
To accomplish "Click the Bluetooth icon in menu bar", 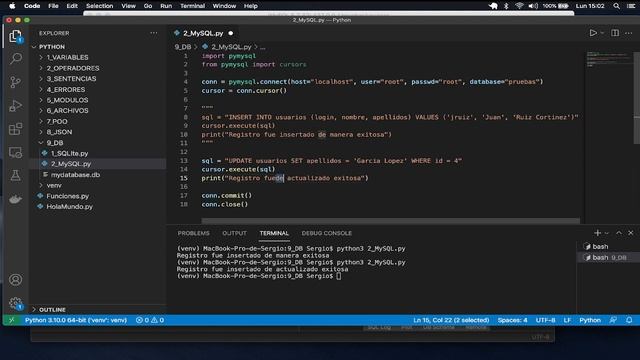I will click(506, 6).
